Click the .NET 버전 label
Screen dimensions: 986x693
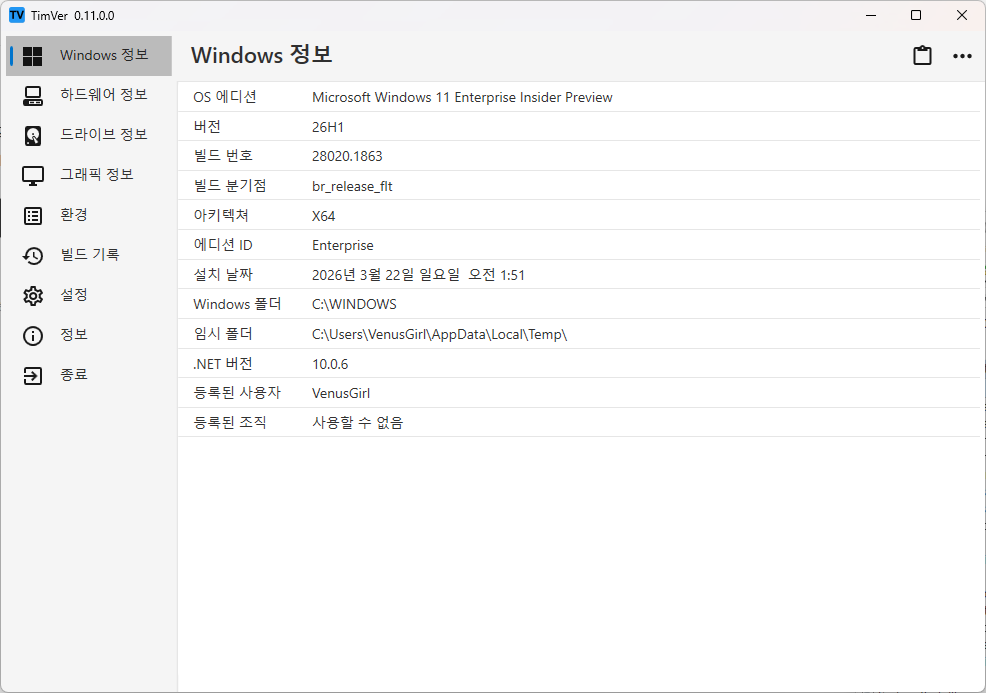pos(223,363)
